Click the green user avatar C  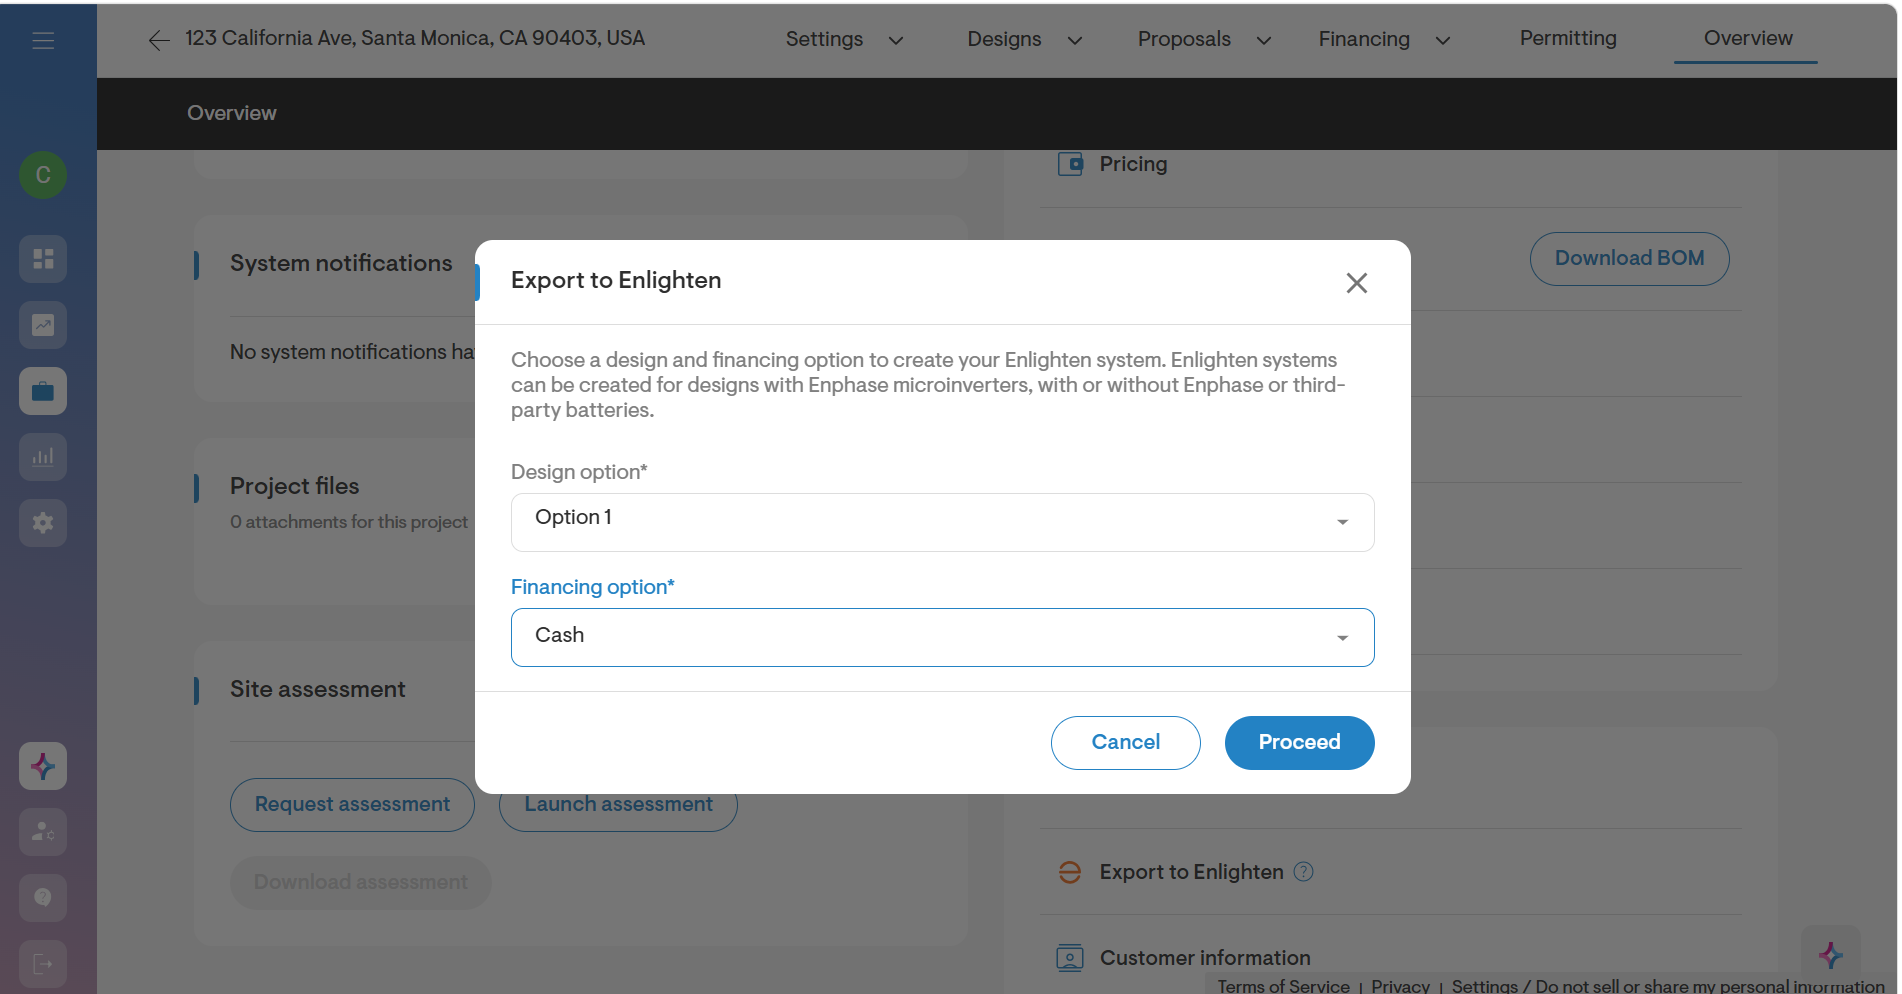coord(43,175)
